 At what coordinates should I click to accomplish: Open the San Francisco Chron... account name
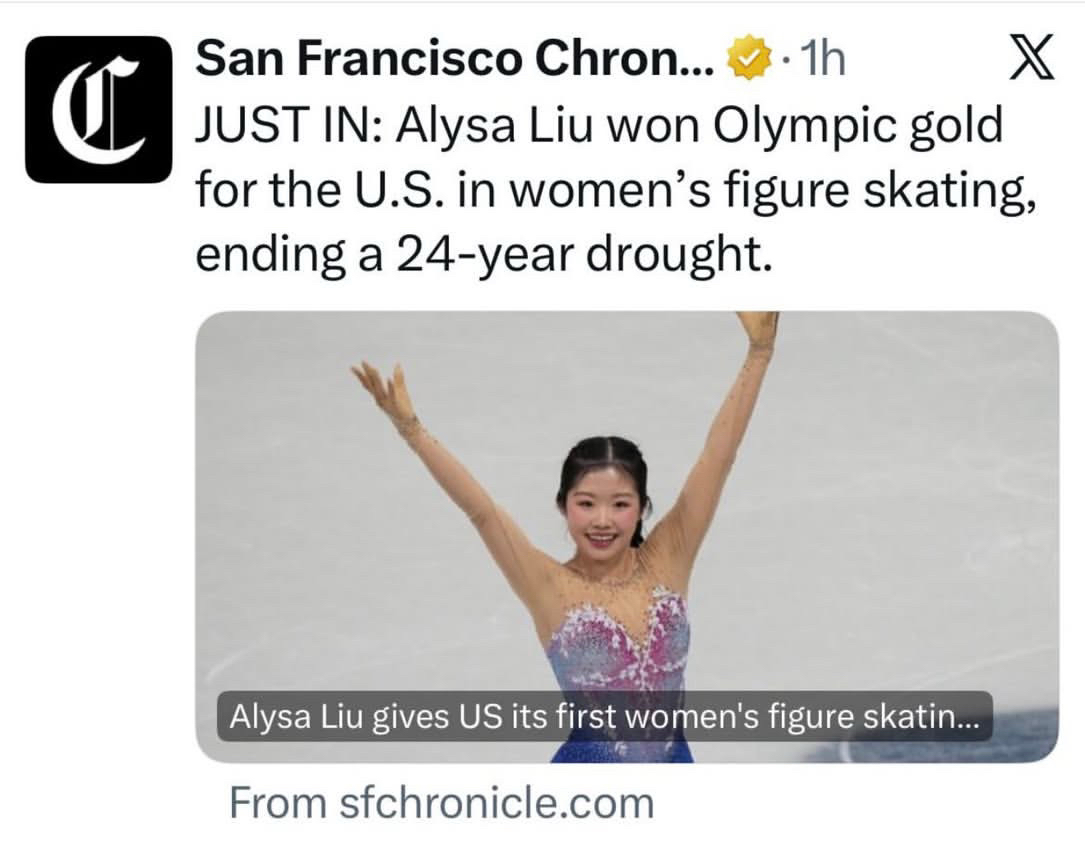click(x=455, y=61)
